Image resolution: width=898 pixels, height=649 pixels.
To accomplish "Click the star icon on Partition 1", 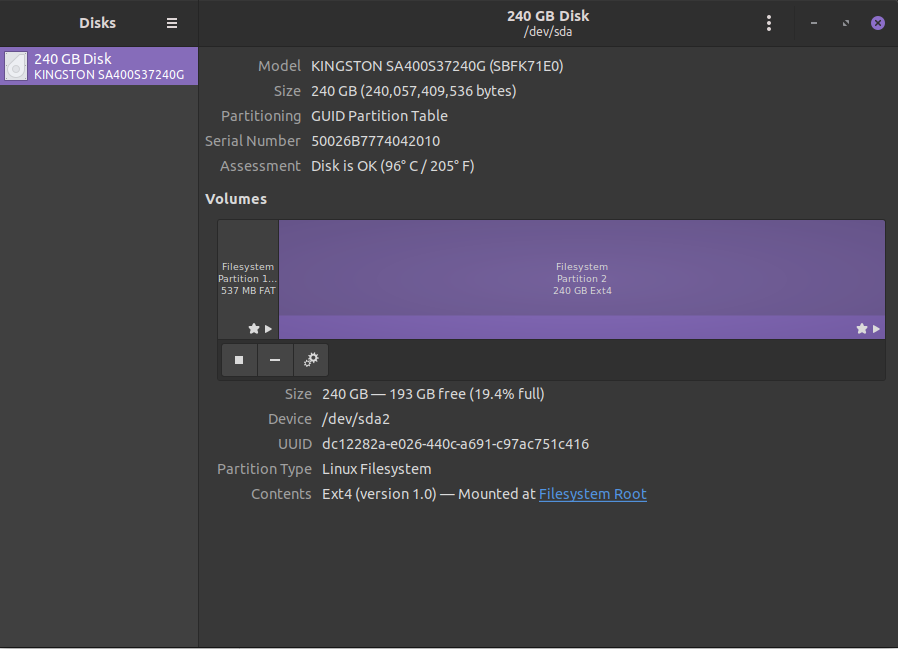I will coord(254,328).
